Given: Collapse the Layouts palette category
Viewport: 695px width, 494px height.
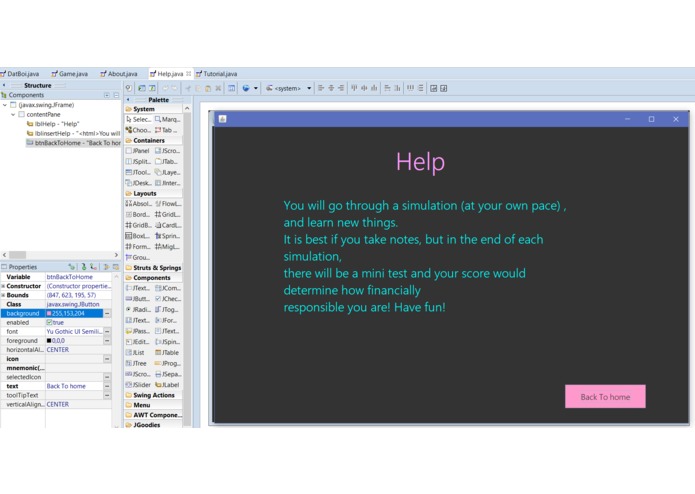Looking at the screenshot, I should tap(153, 194).
